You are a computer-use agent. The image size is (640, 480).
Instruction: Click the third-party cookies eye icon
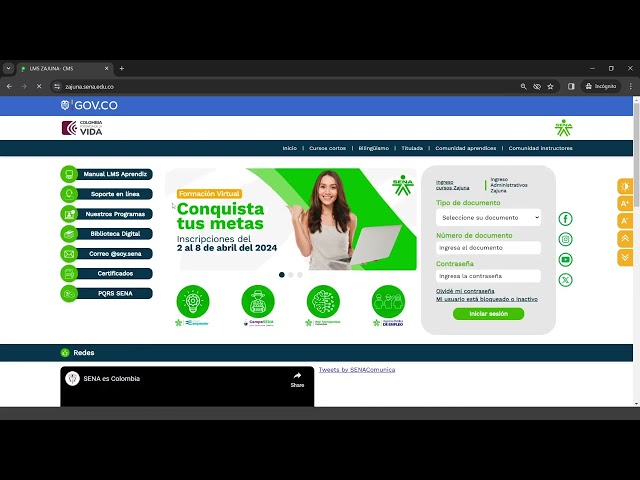point(537,87)
